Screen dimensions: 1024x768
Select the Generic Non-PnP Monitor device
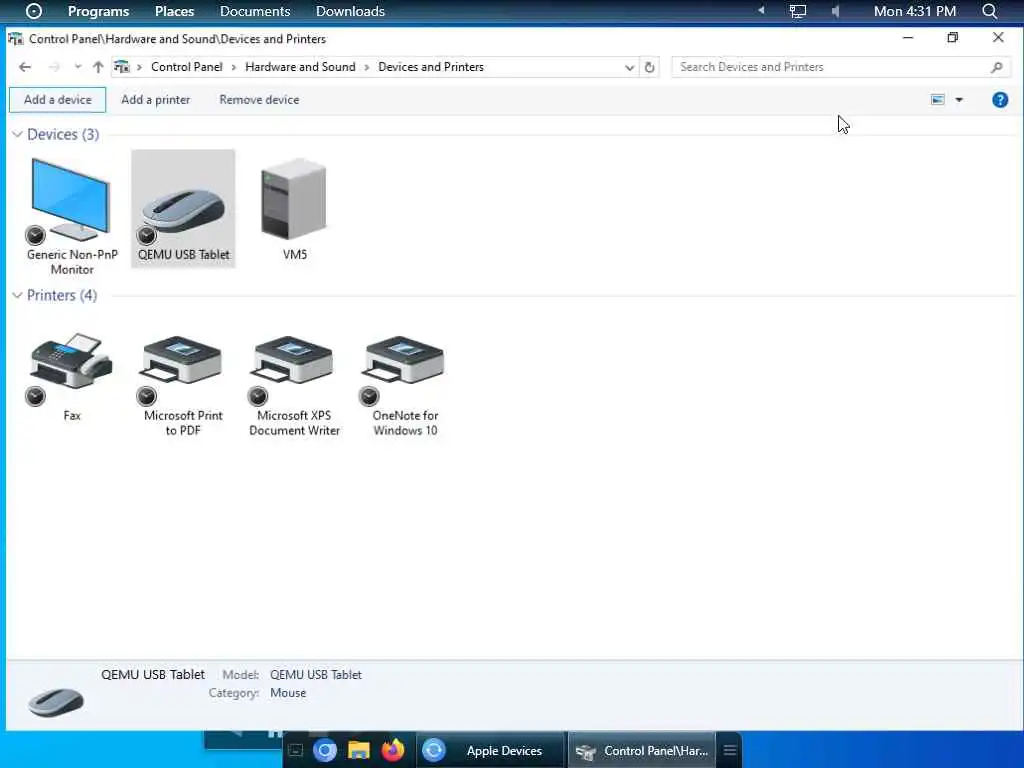[72, 216]
